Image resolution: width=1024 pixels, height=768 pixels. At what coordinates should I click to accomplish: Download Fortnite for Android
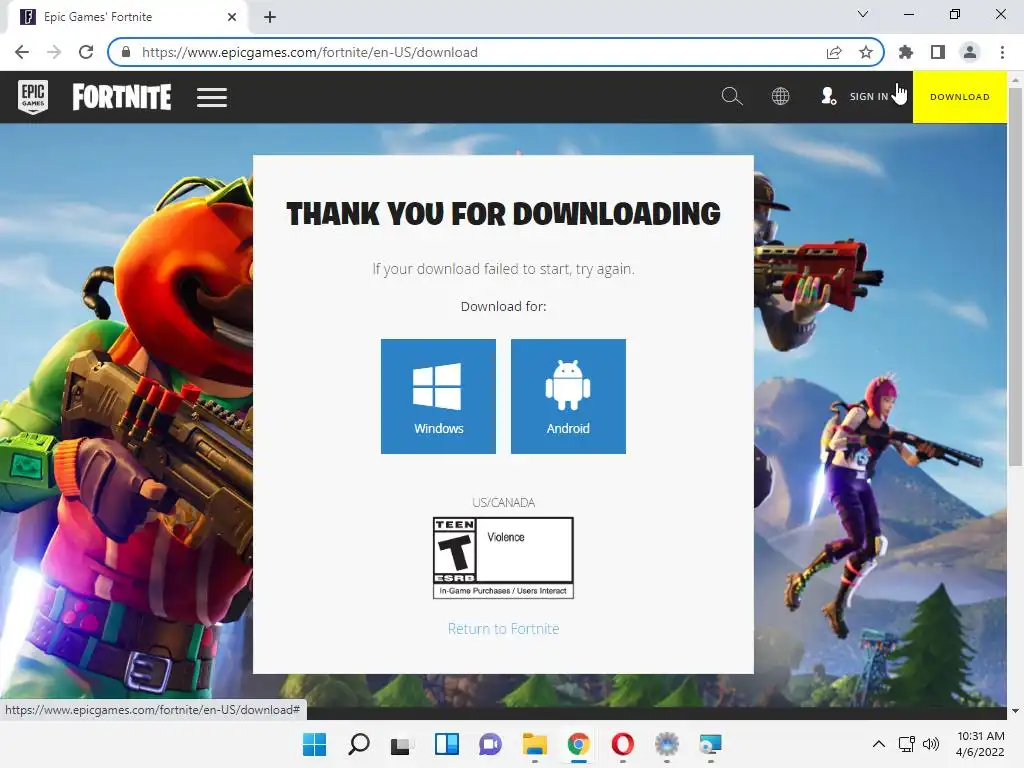[568, 396]
